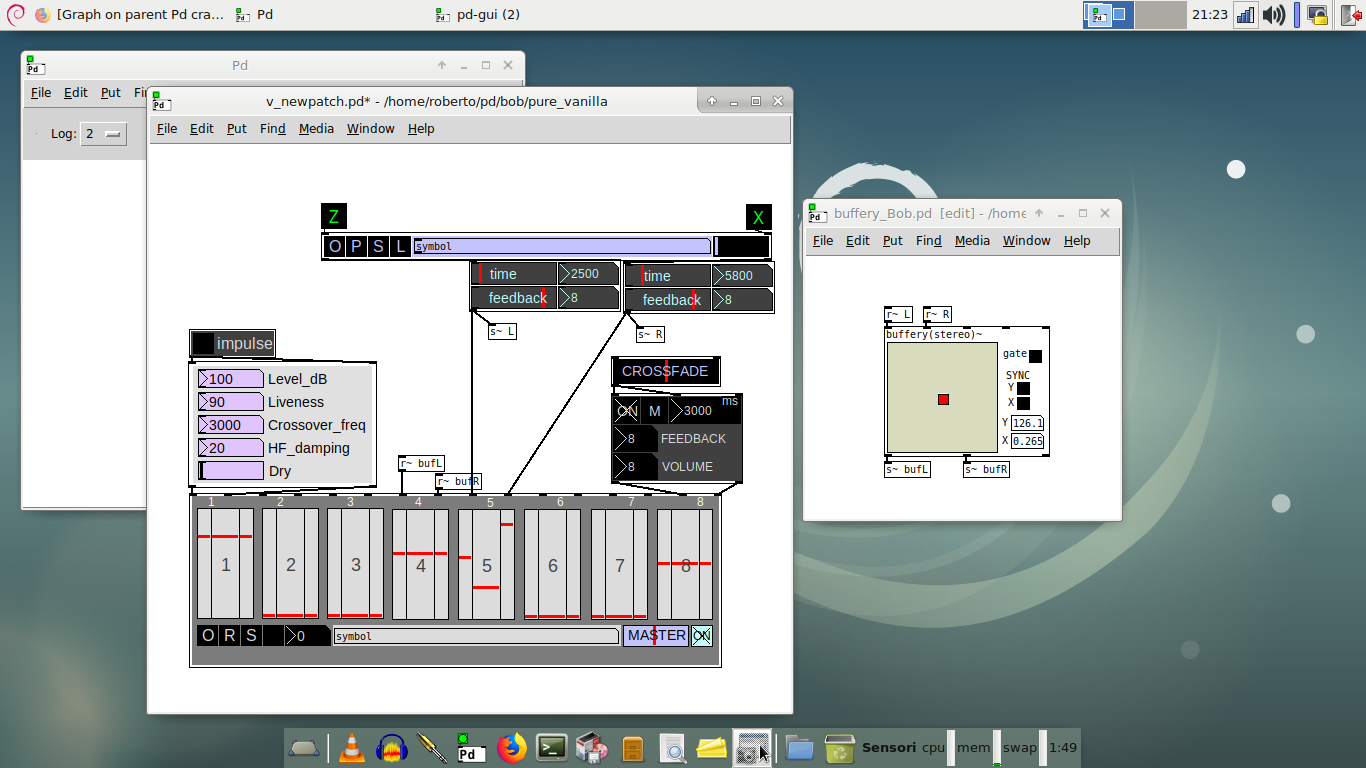Open the blue folder in the dock
This screenshot has width=1366, height=768.
[799, 748]
